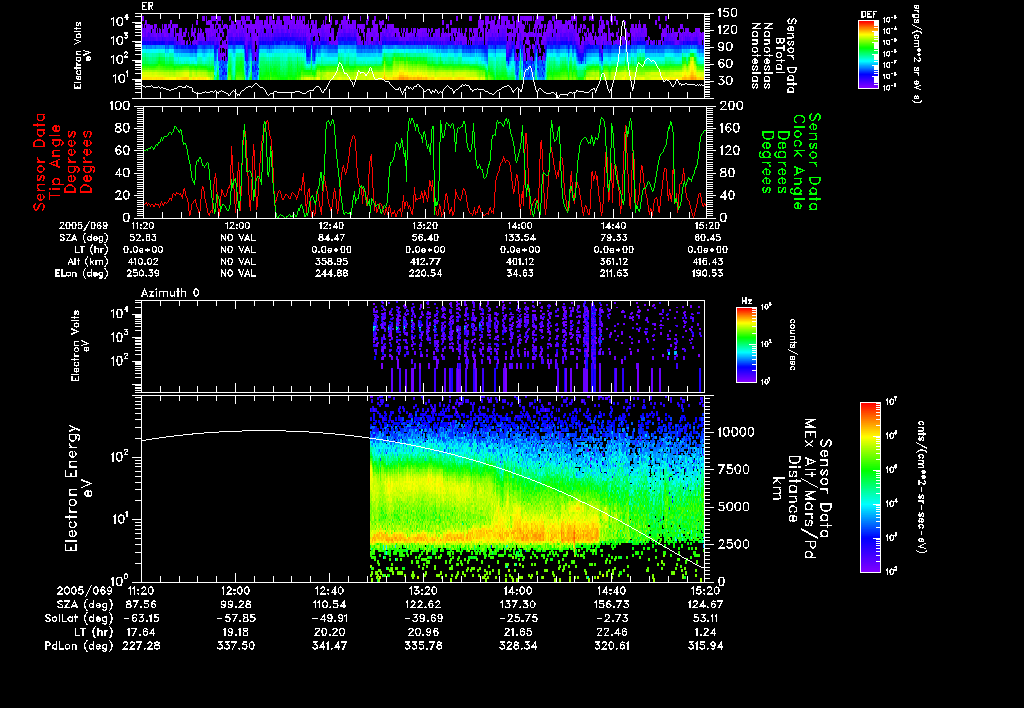The height and width of the screenshot is (708, 1024).
Task: Click local time value "17.64"
Action: click(141, 632)
